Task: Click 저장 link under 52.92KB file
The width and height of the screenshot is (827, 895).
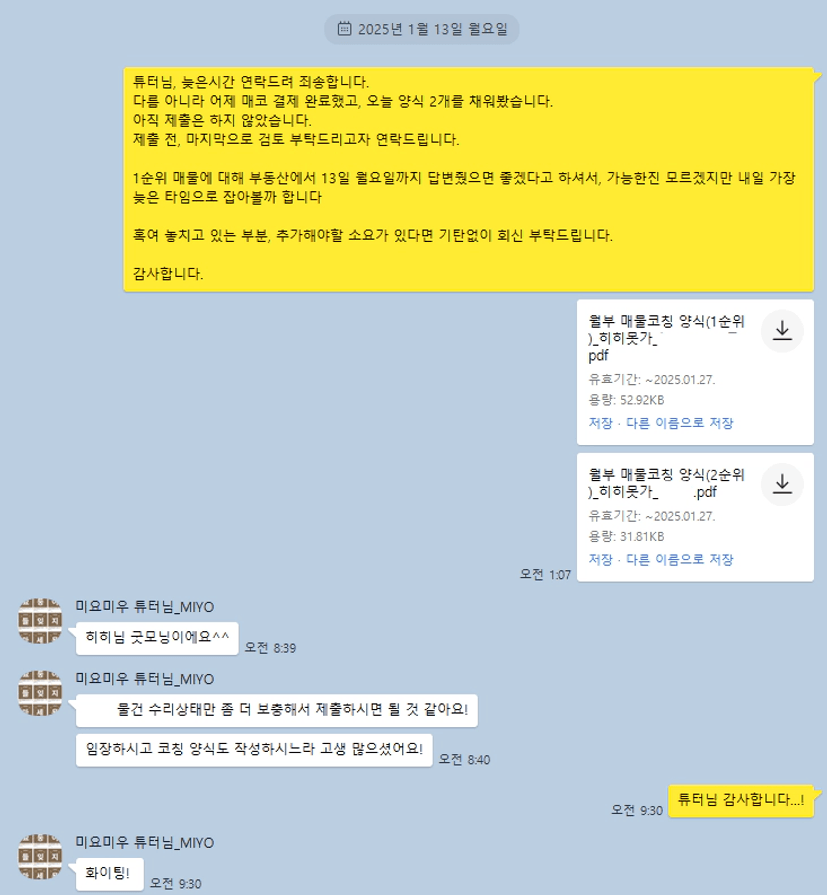Action: [x=600, y=423]
